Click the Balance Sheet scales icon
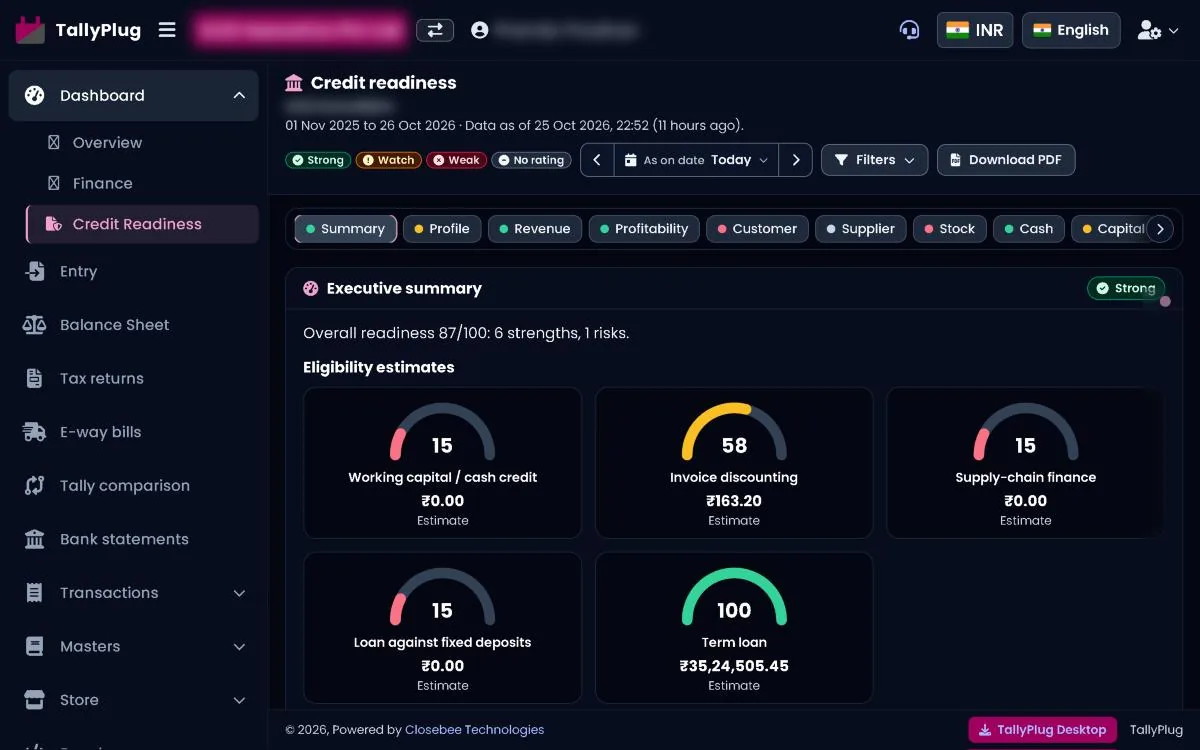Viewport: 1200px width, 750px height. click(34, 325)
